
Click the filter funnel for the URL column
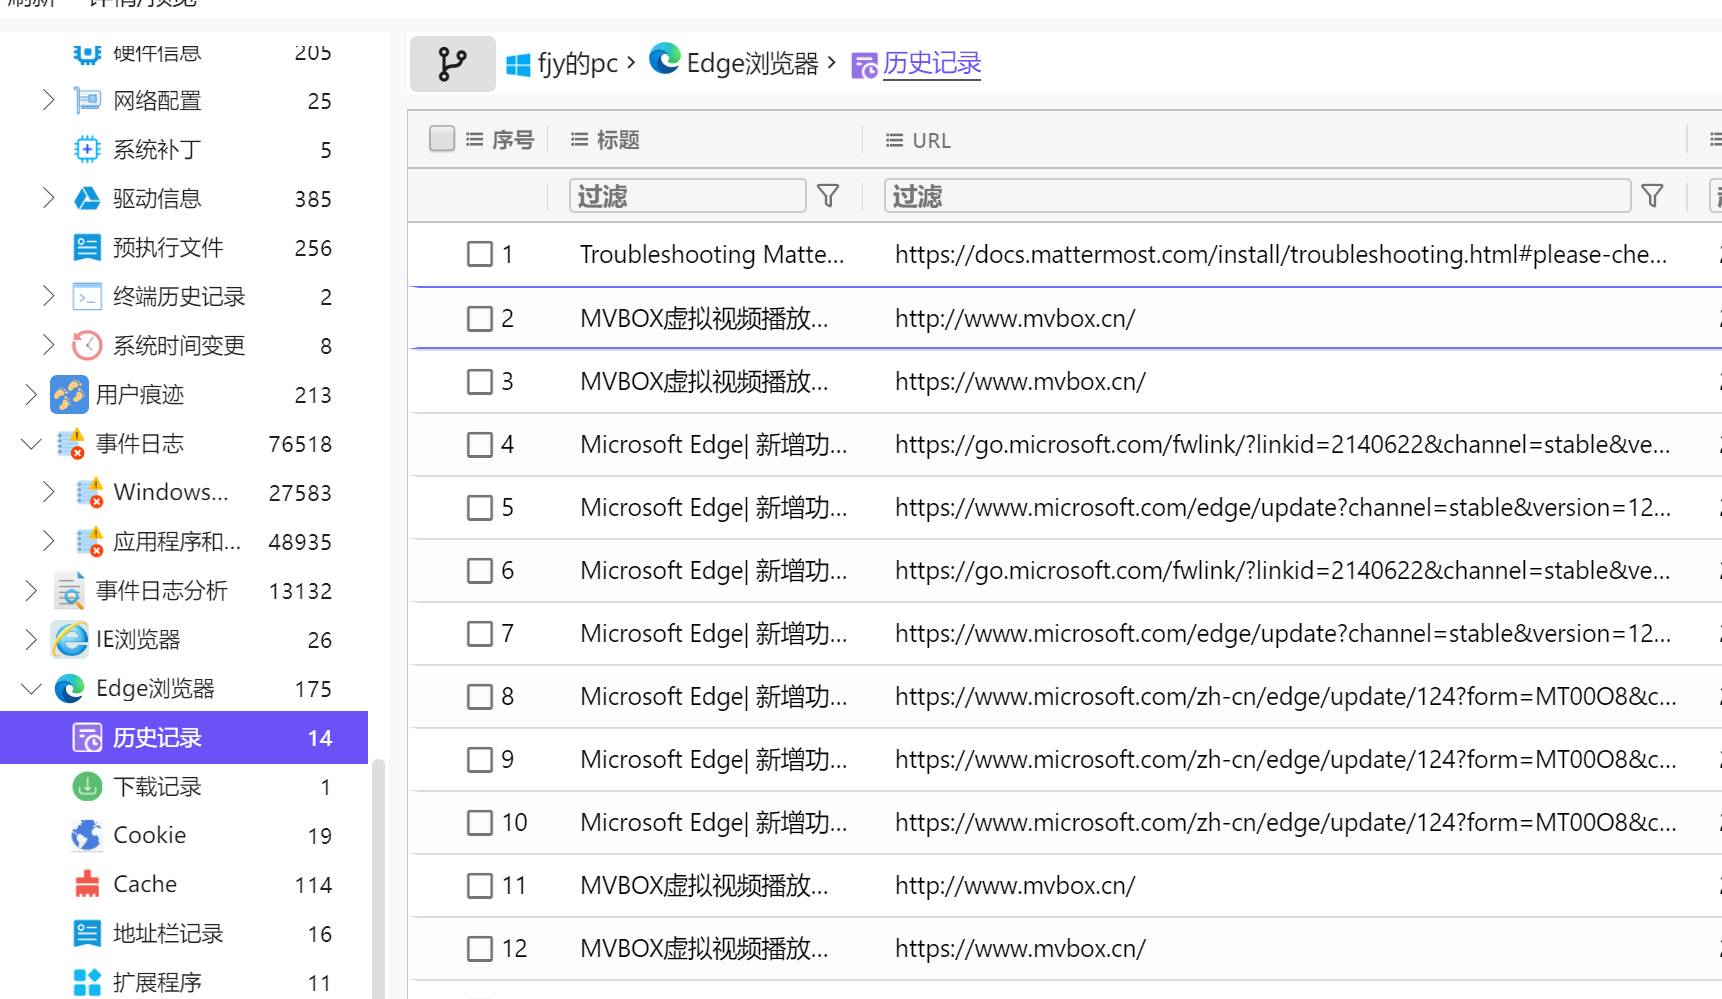(x=1652, y=196)
